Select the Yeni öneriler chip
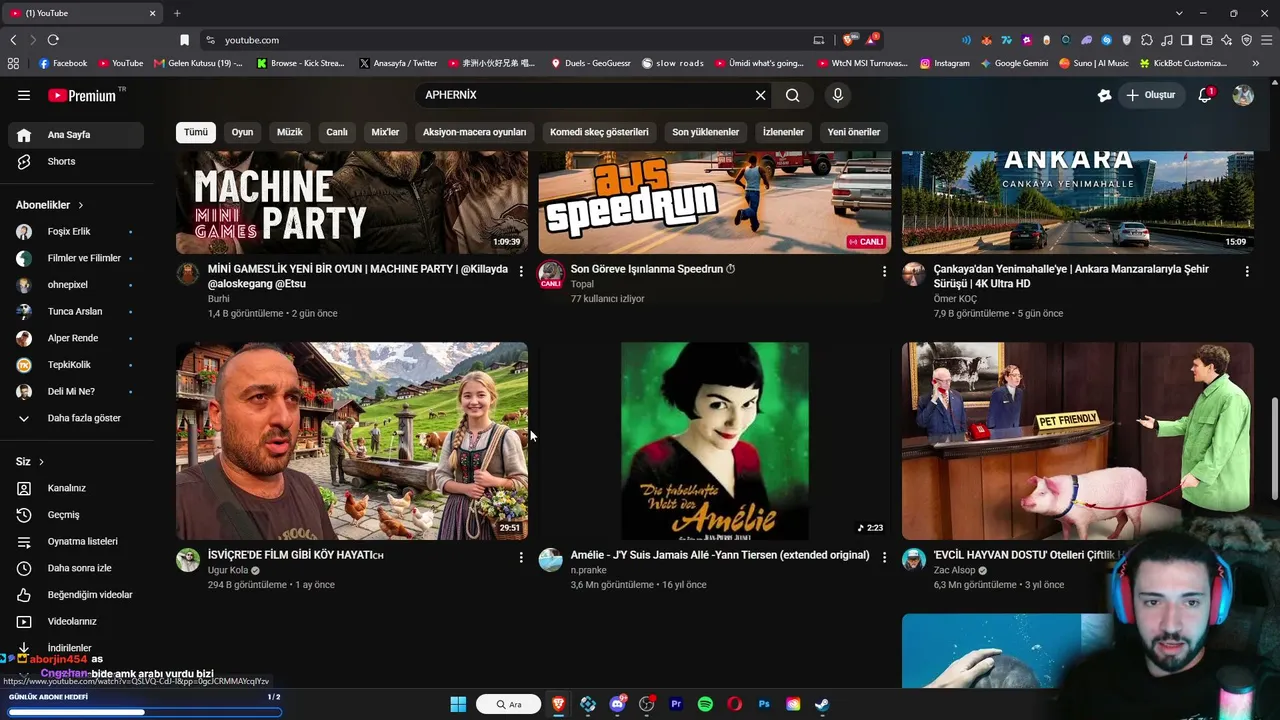Screen dimensions: 1280x720 pyautogui.click(x=854, y=132)
